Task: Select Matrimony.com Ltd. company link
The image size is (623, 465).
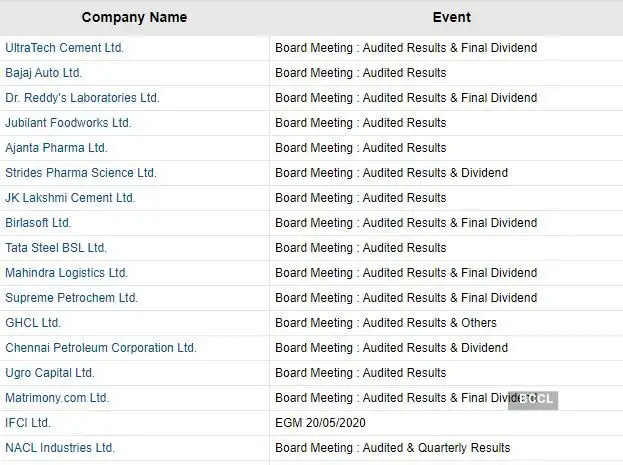Action: point(57,398)
